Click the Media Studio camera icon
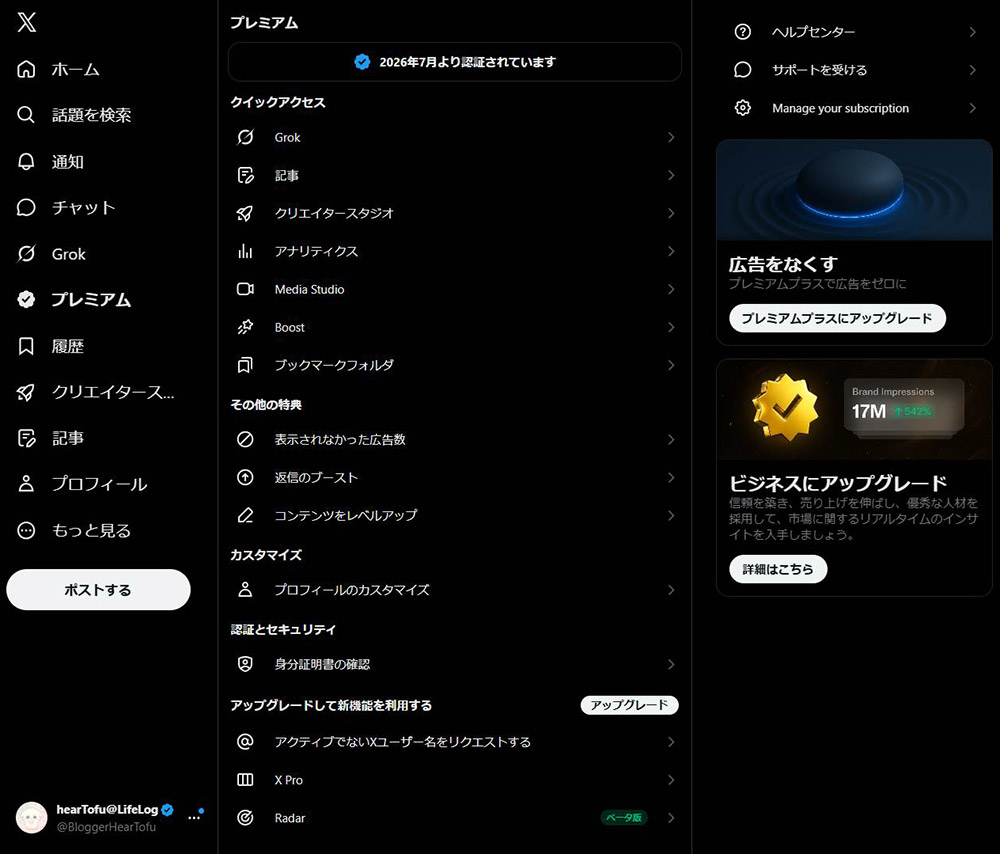Image resolution: width=1000 pixels, height=854 pixels. (246, 289)
